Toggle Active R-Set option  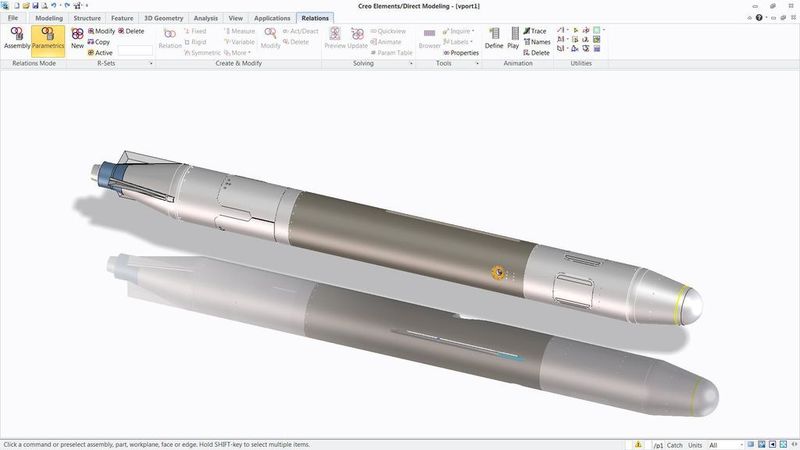(100, 53)
